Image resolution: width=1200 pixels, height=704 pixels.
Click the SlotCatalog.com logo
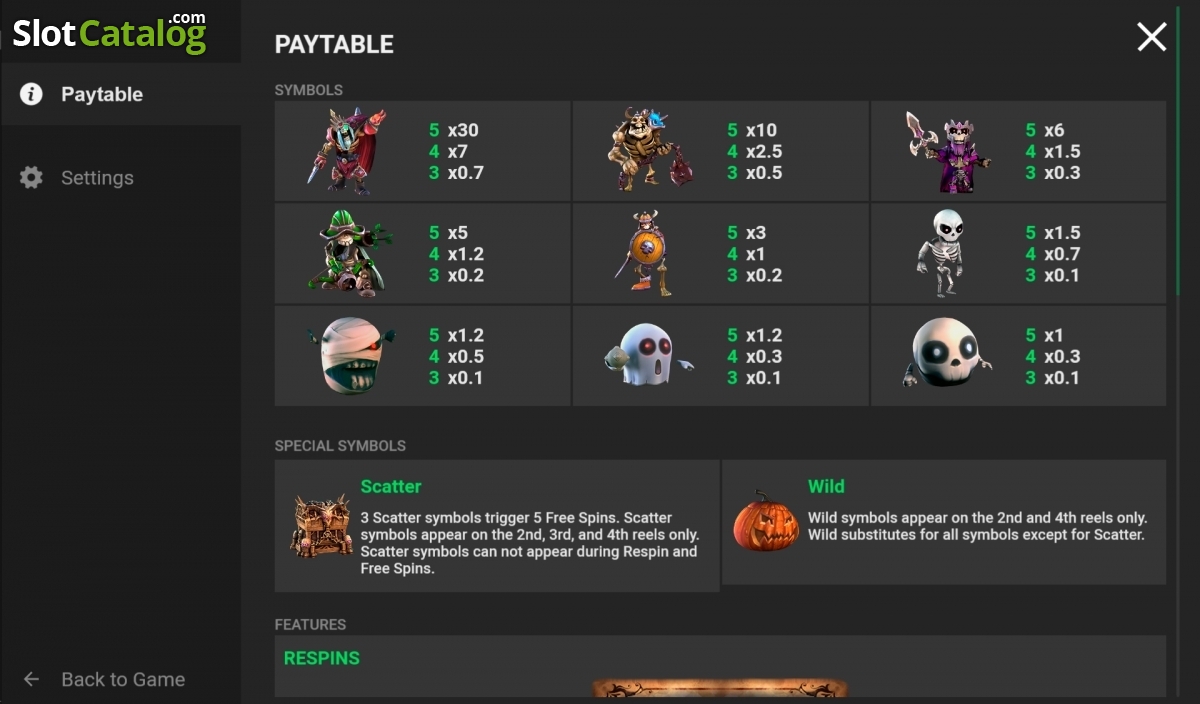point(109,32)
